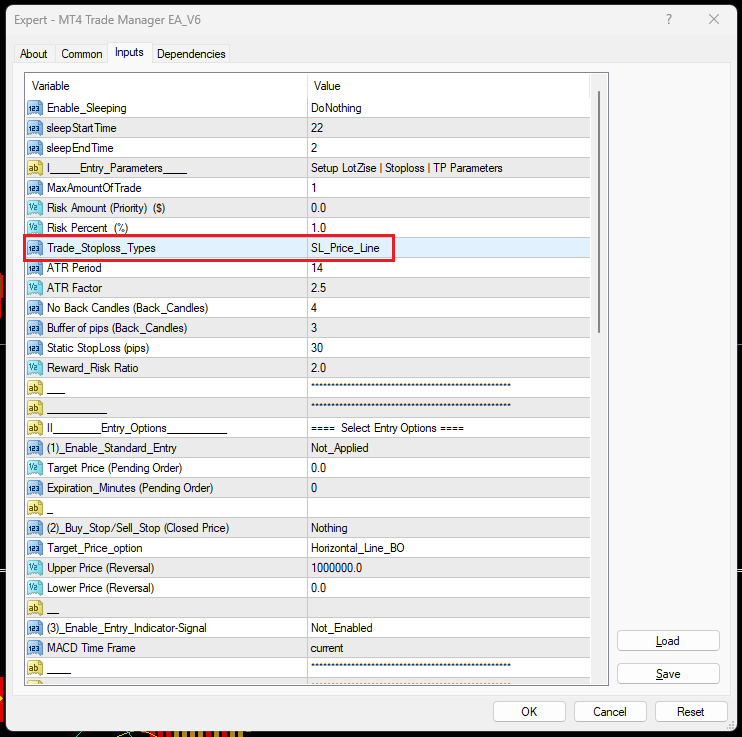Viewport: 742px width, 737px height.
Task: Click the Reset button
Action: pos(690,712)
